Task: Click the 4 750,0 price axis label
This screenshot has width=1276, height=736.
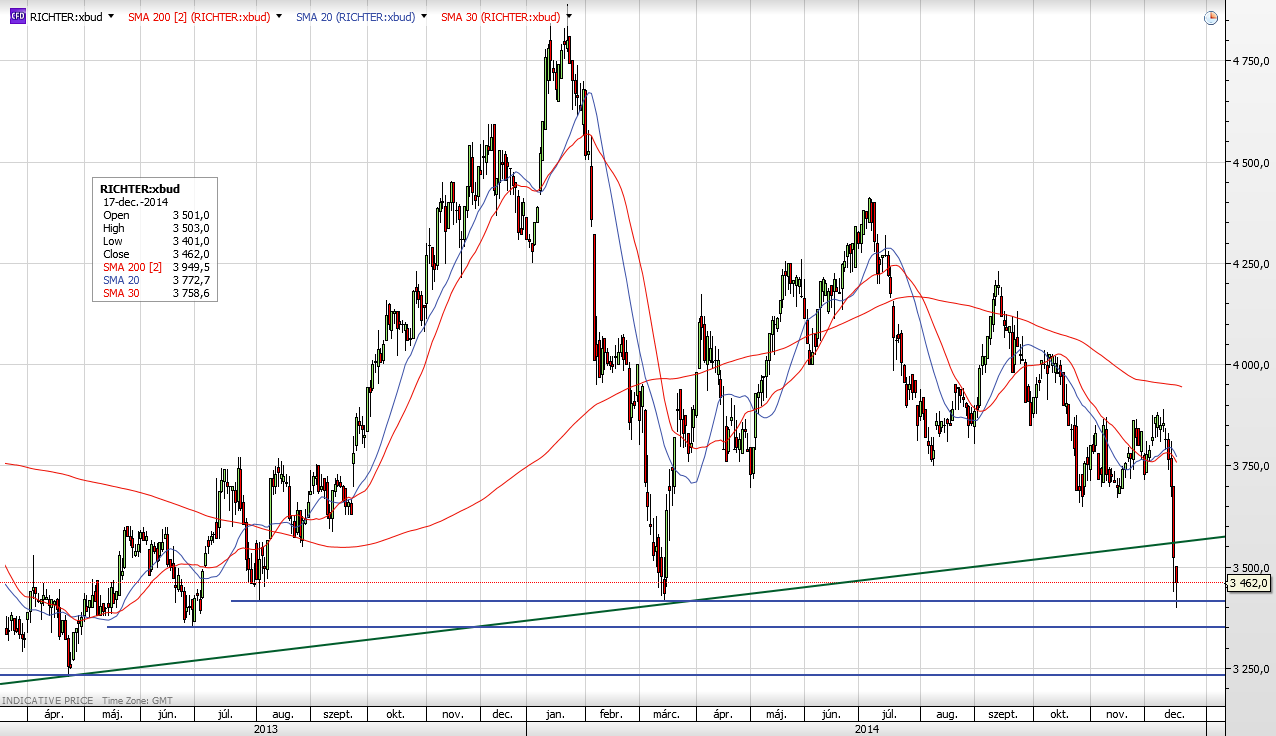Action: click(1251, 61)
